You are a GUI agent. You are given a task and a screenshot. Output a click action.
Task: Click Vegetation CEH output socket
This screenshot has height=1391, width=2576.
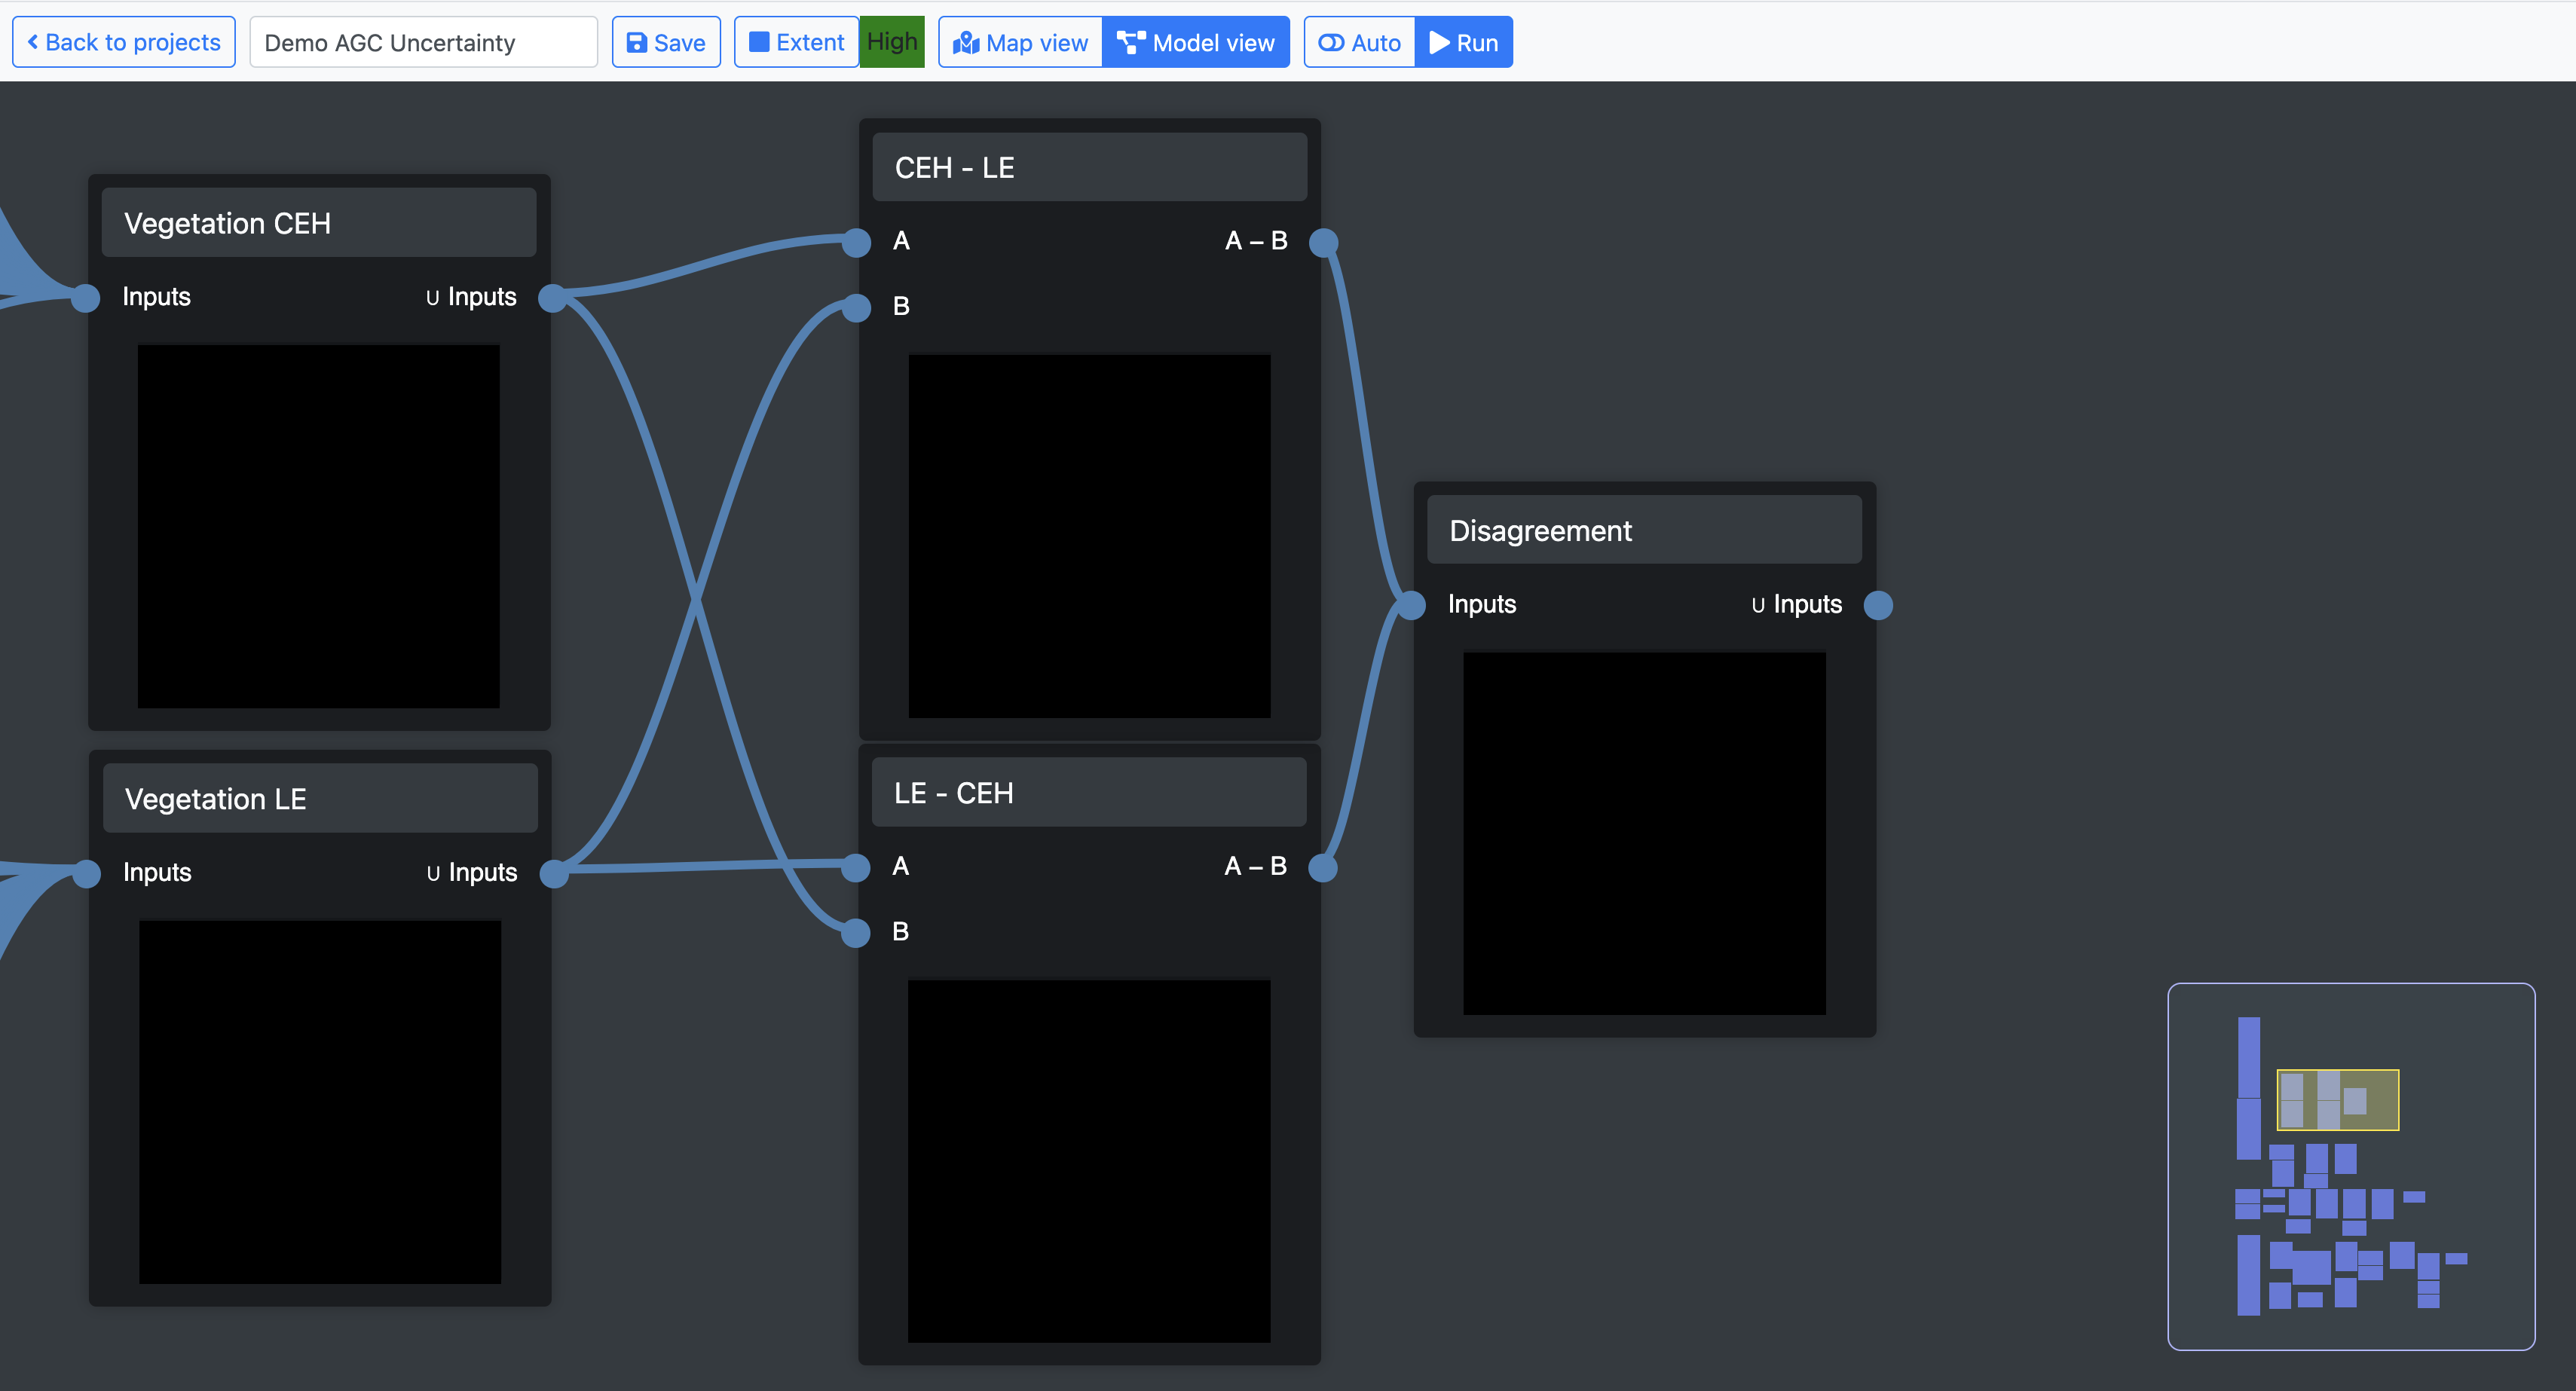(x=552, y=298)
